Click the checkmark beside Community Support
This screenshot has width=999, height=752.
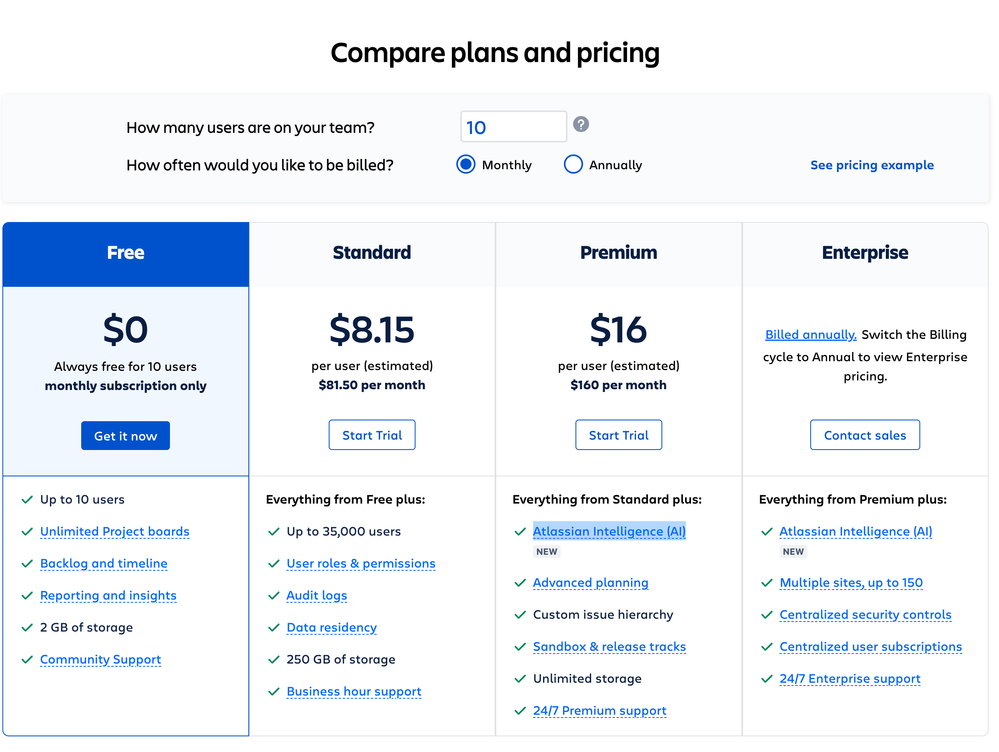(27, 660)
